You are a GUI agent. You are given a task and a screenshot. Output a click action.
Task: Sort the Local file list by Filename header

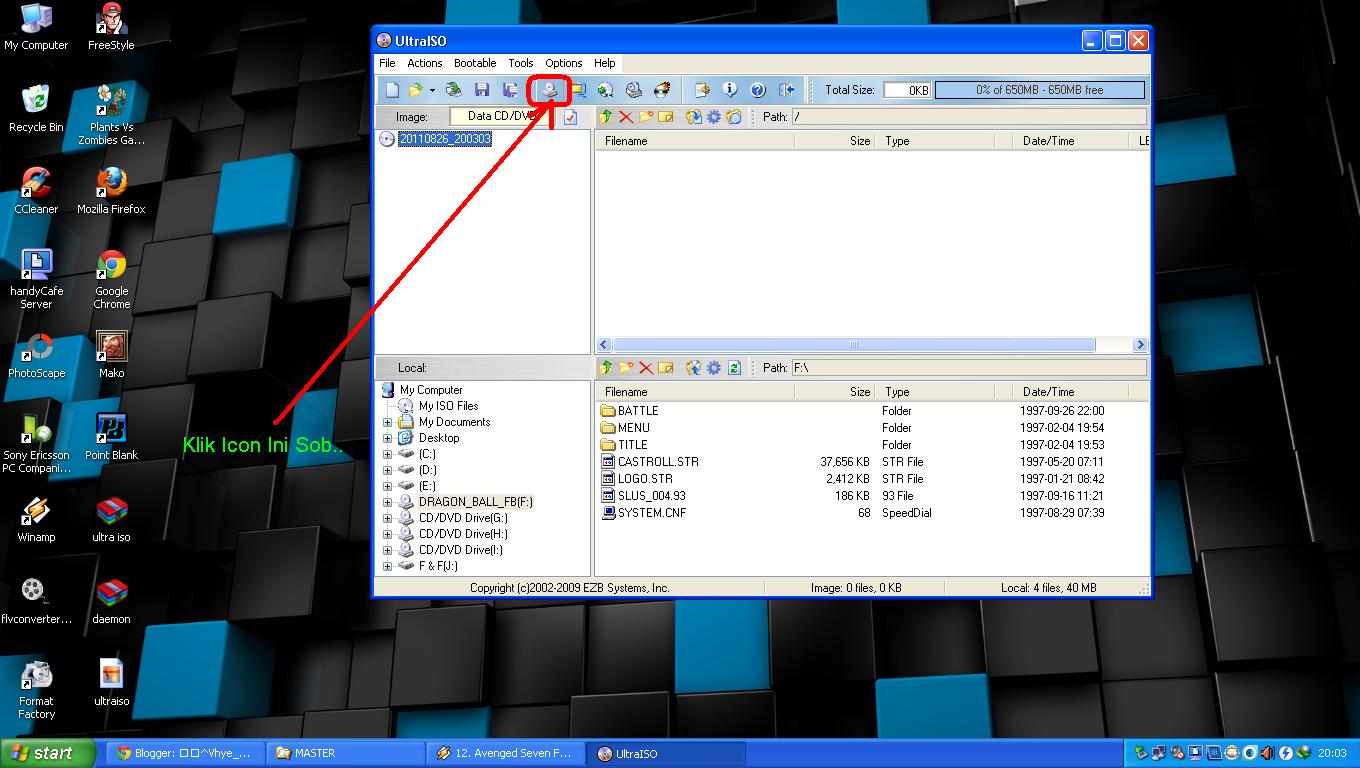pyautogui.click(x=697, y=392)
